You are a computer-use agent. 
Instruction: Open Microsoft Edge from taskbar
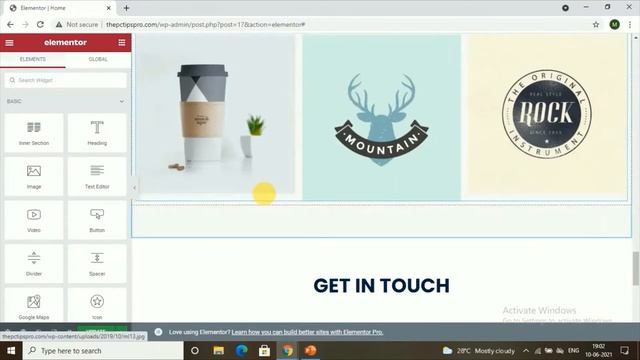tap(241, 351)
